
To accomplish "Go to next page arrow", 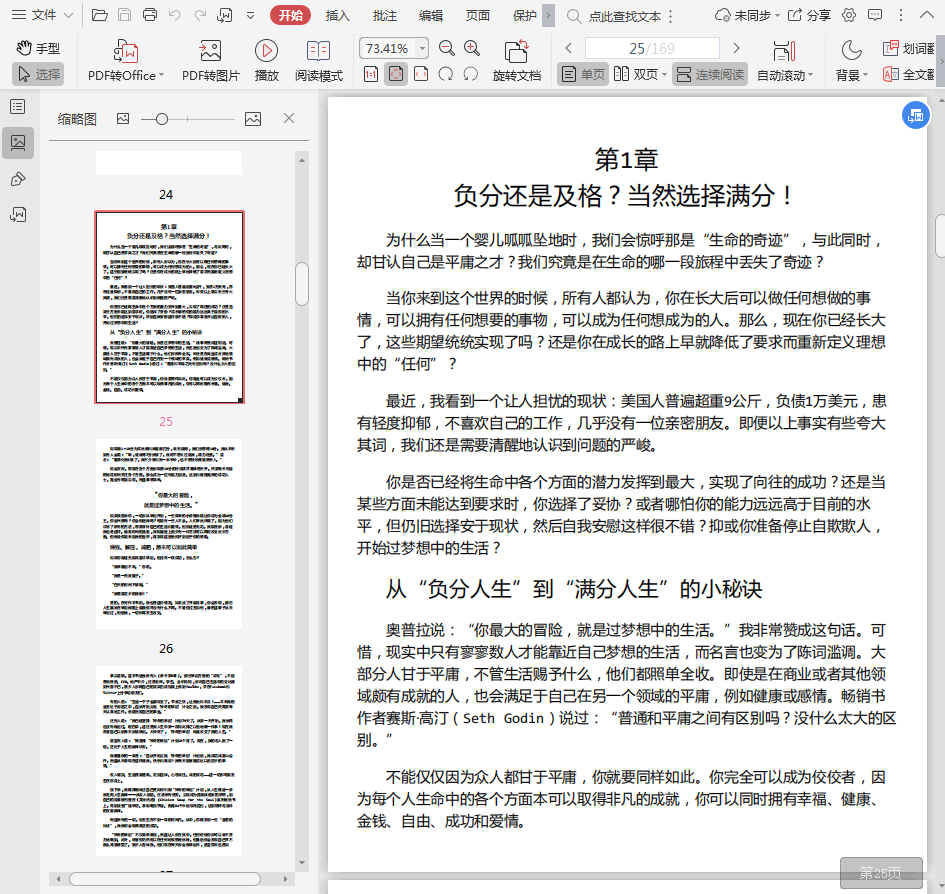I will point(736,48).
